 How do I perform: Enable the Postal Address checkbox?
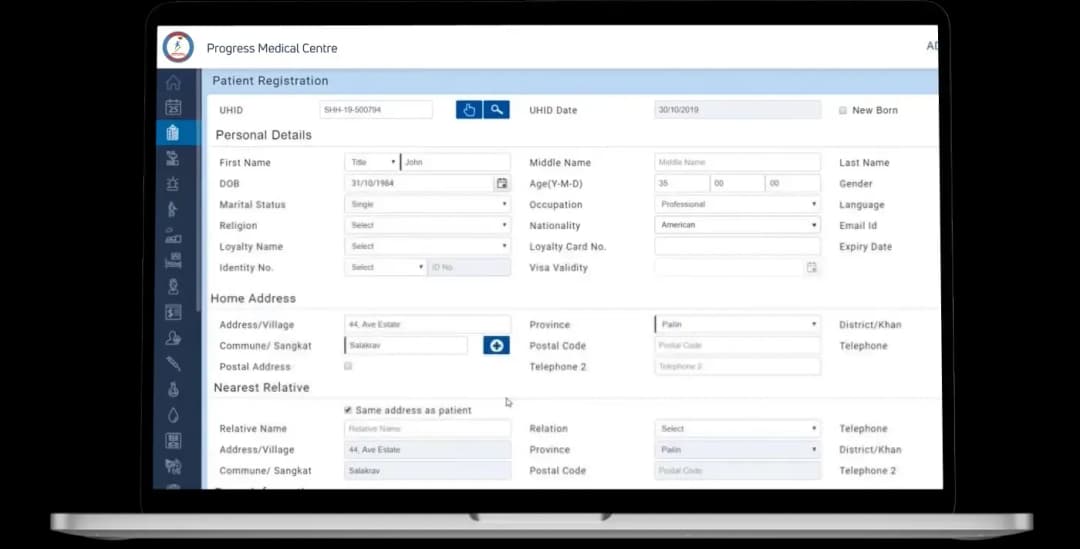[x=348, y=367]
